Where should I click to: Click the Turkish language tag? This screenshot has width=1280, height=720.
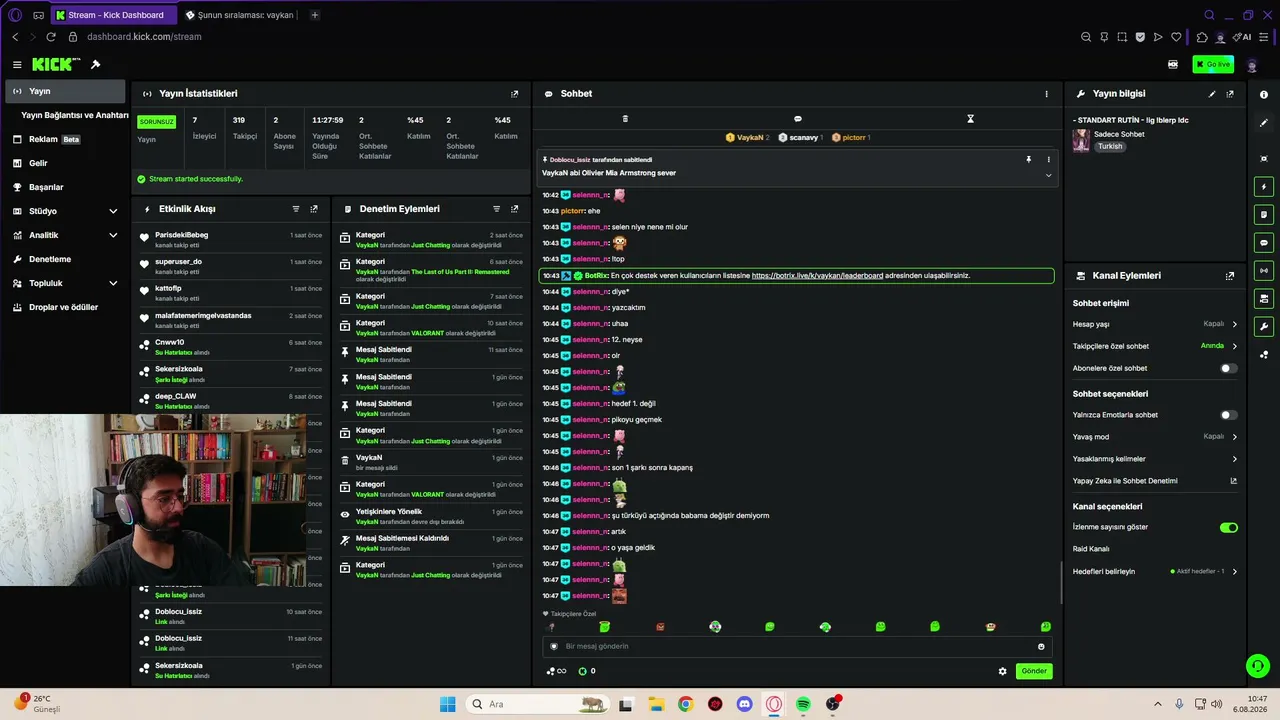point(1110,146)
